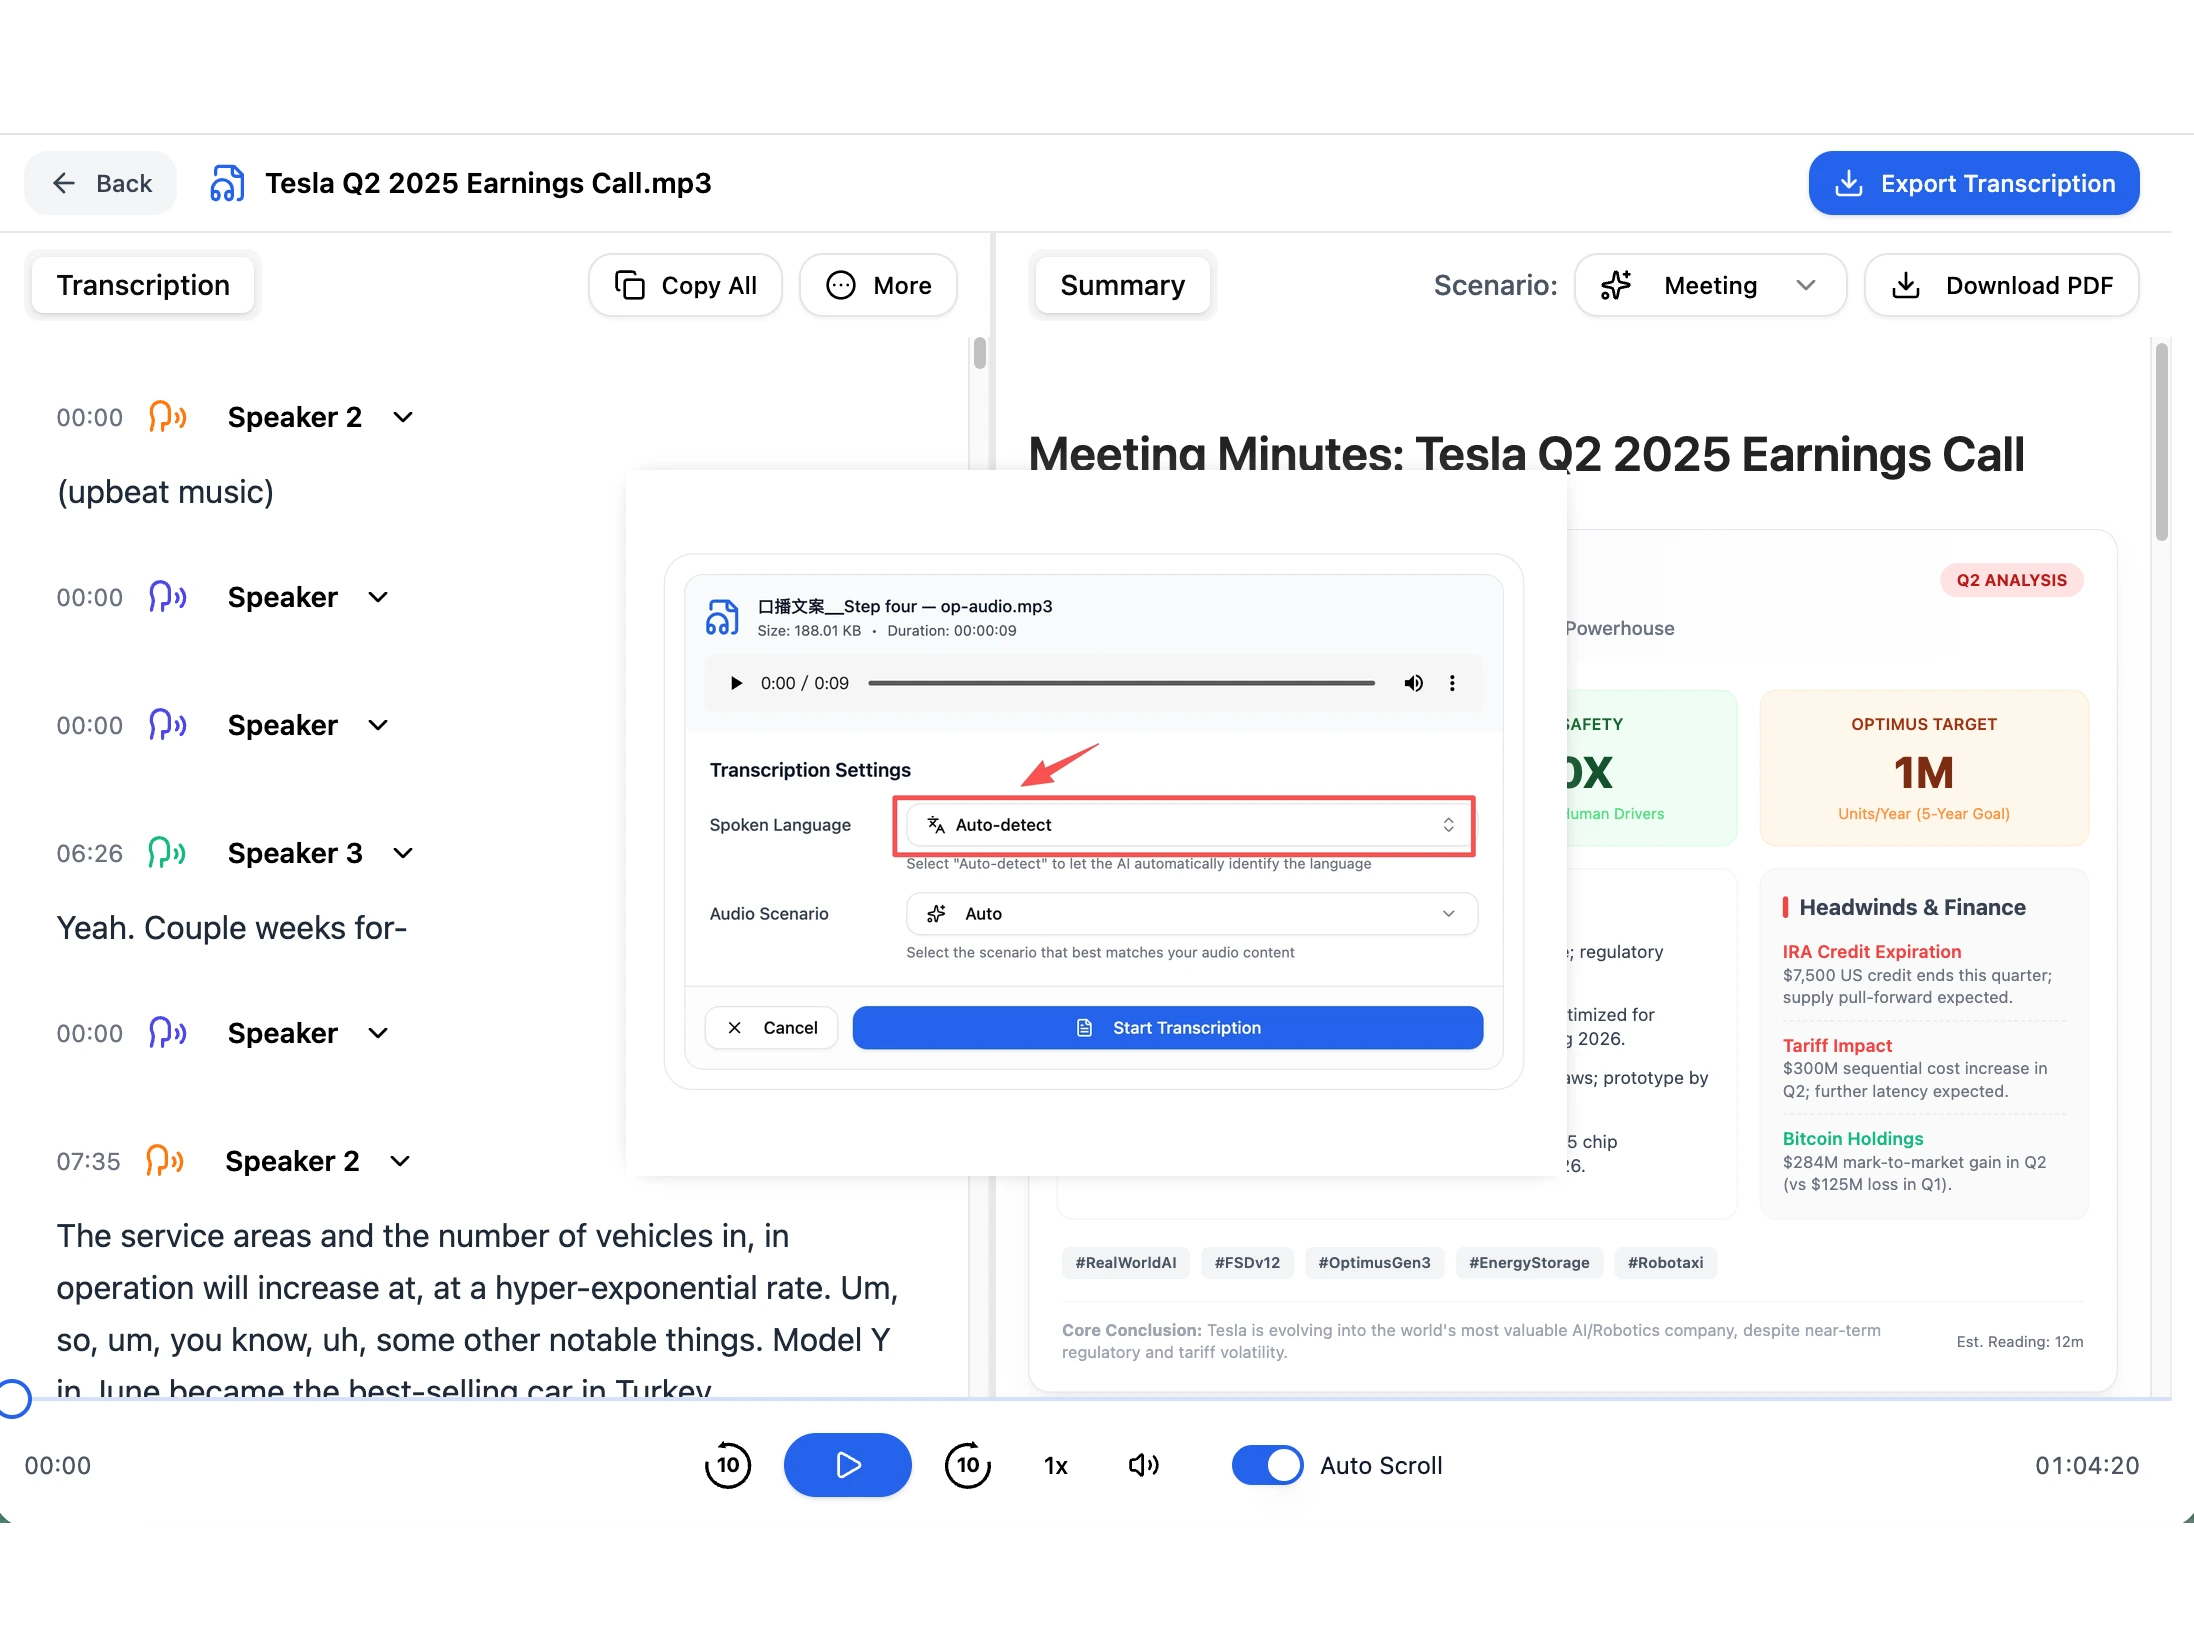Click the #RealWorldAI tag
Image resolution: width=2194 pixels, height=1646 pixels.
coord(1126,1263)
